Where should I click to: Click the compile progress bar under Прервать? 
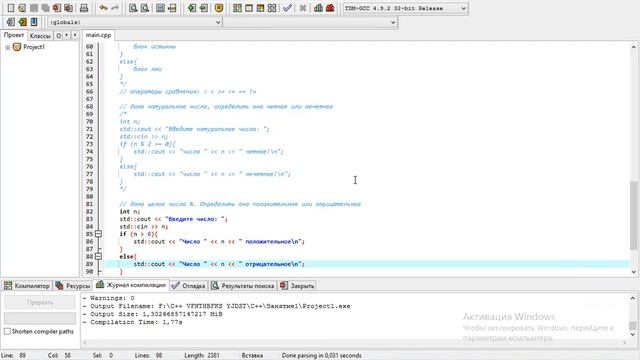40,318
